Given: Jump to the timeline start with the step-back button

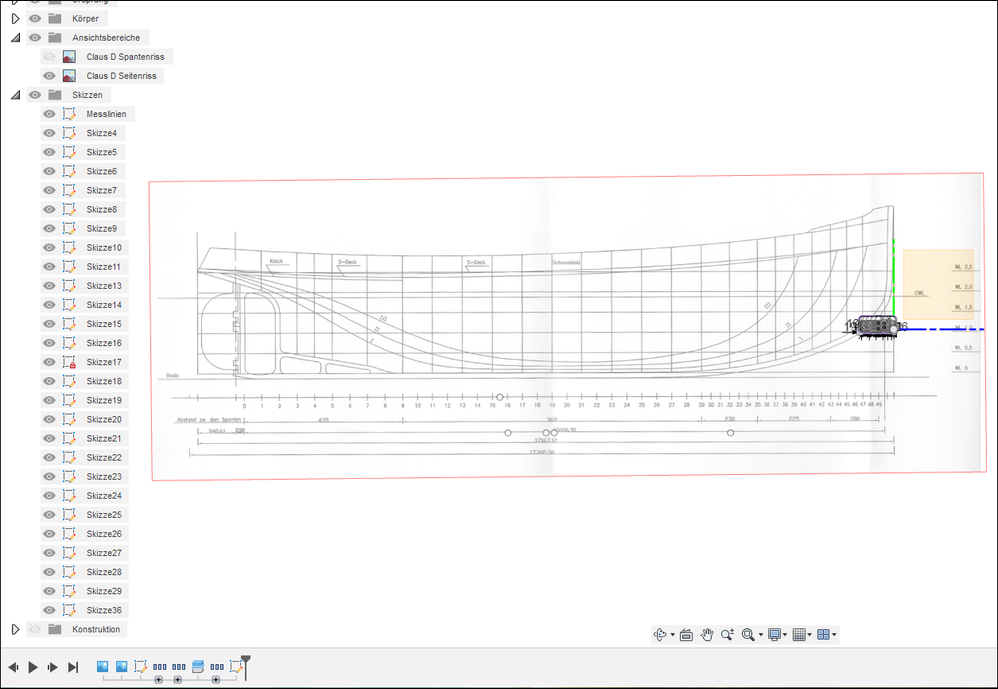Looking at the screenshot, I should tap(13, 667).
